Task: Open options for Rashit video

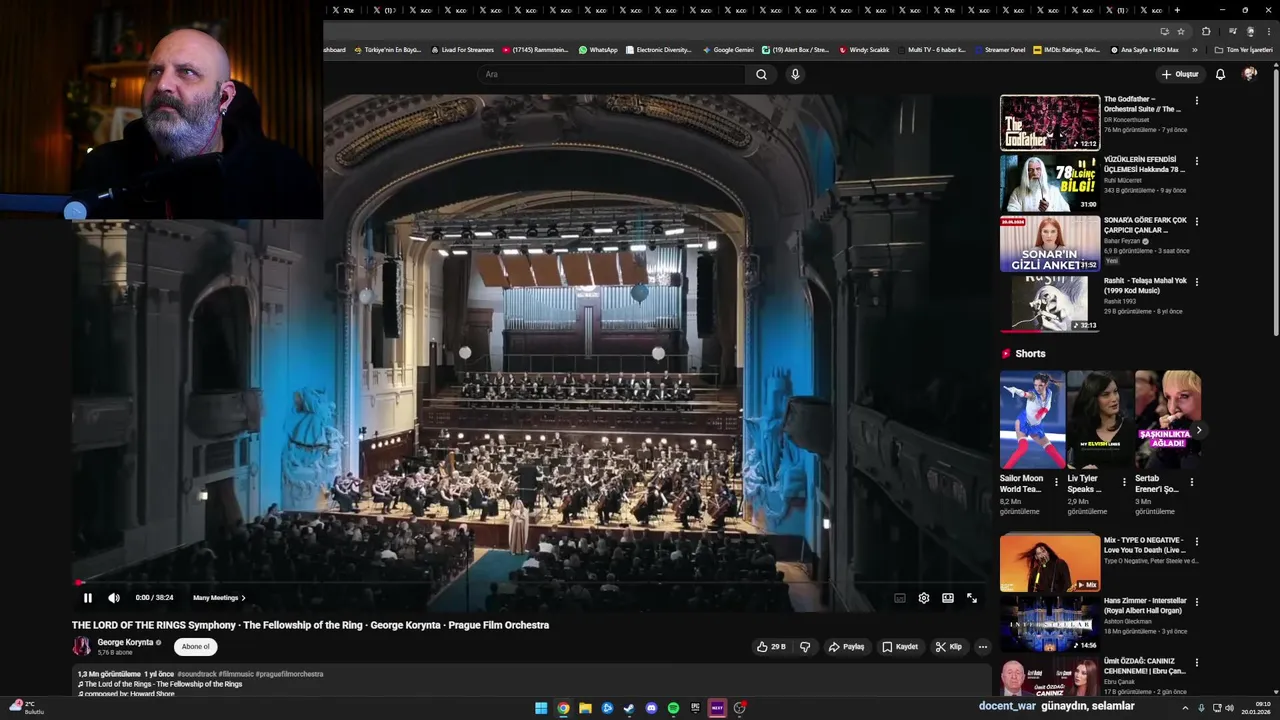Action: tap(1196, 282)
